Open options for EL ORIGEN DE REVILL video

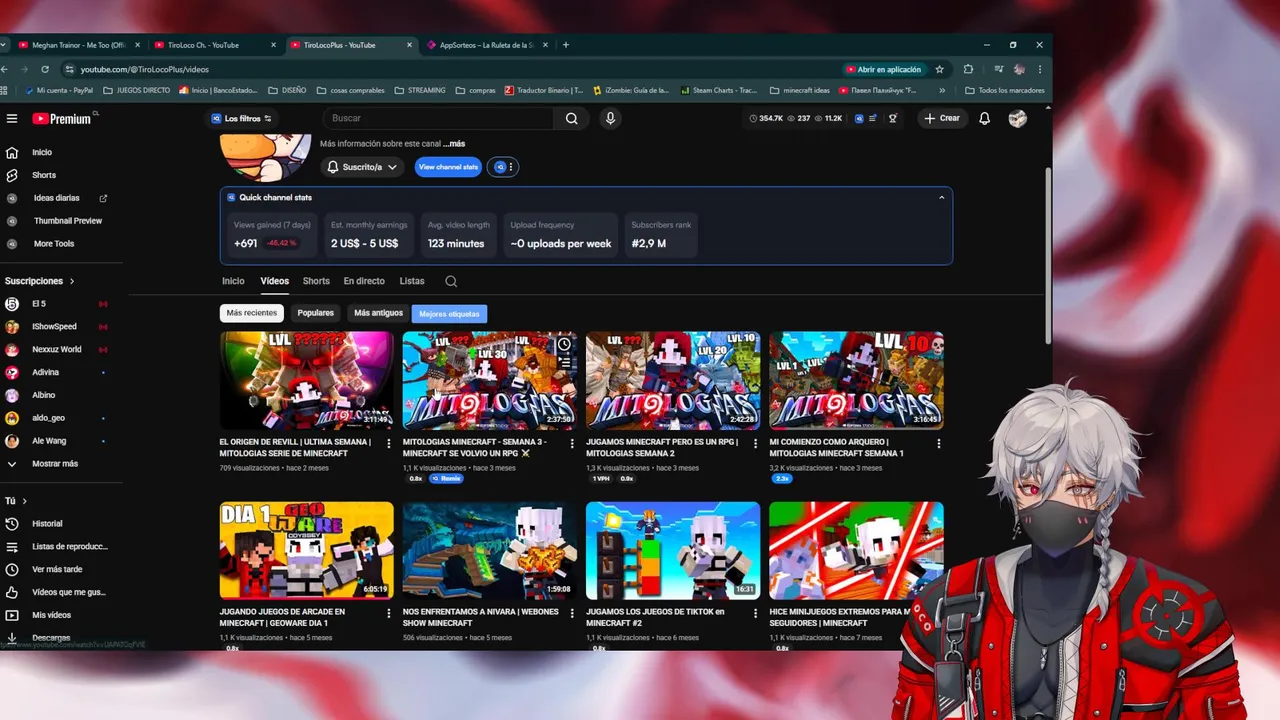(389, 443)
